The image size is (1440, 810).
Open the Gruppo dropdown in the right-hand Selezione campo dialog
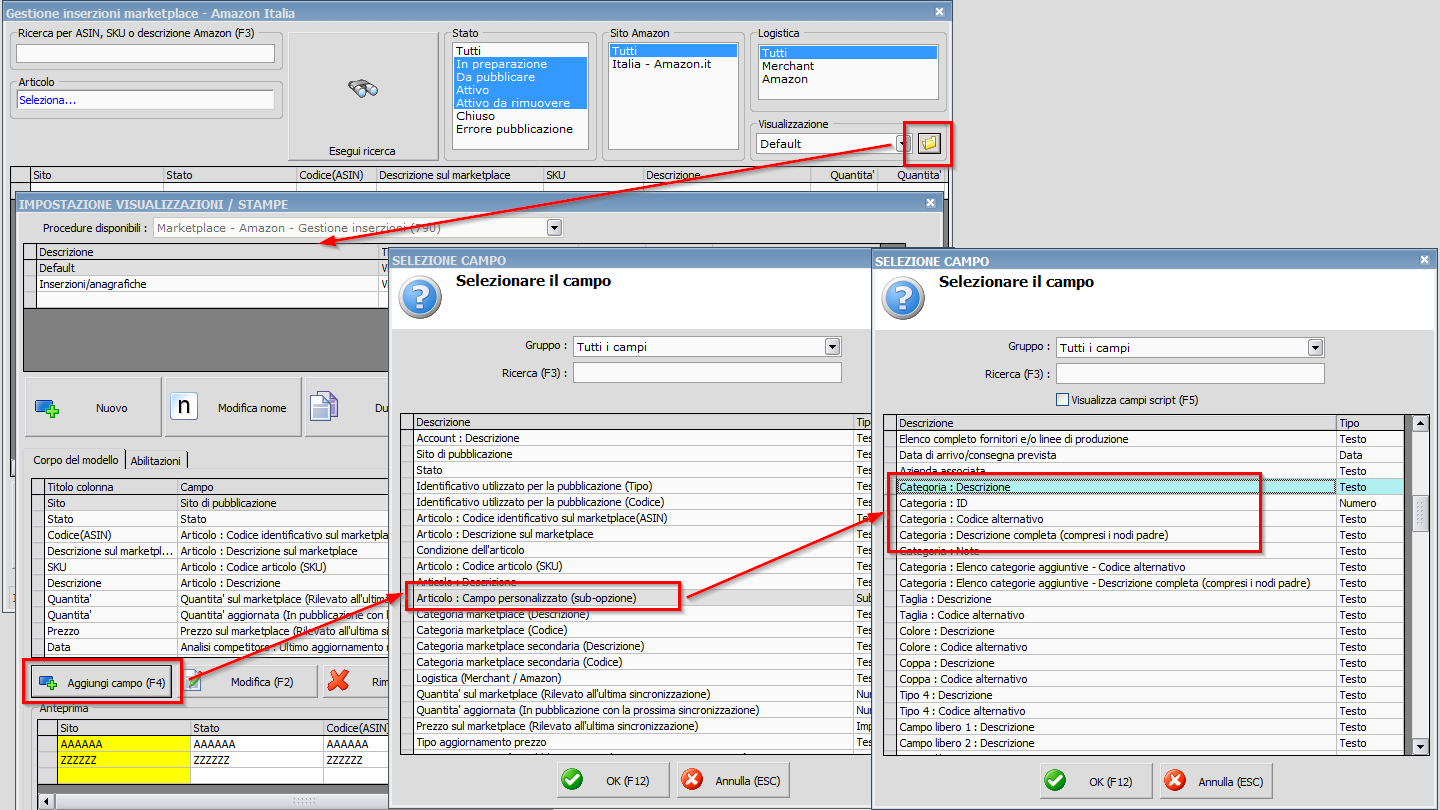tap(1315, 348)
